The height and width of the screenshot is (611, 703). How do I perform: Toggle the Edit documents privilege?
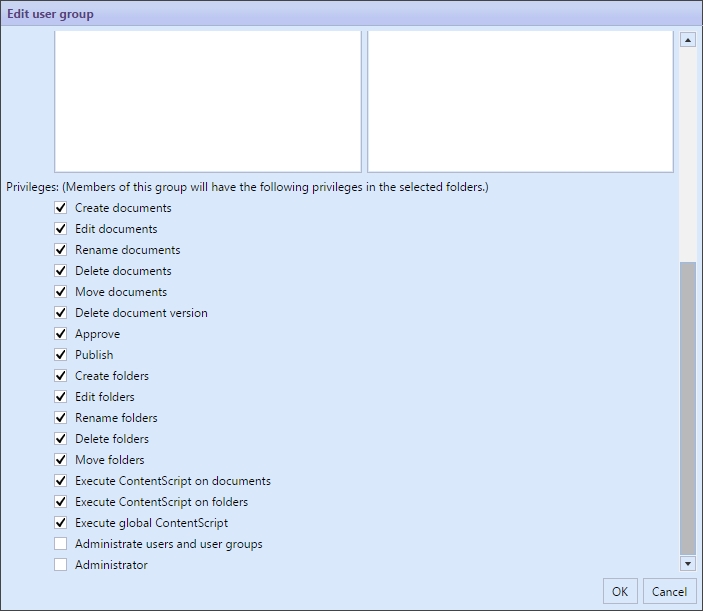click(x=61, y=229)
